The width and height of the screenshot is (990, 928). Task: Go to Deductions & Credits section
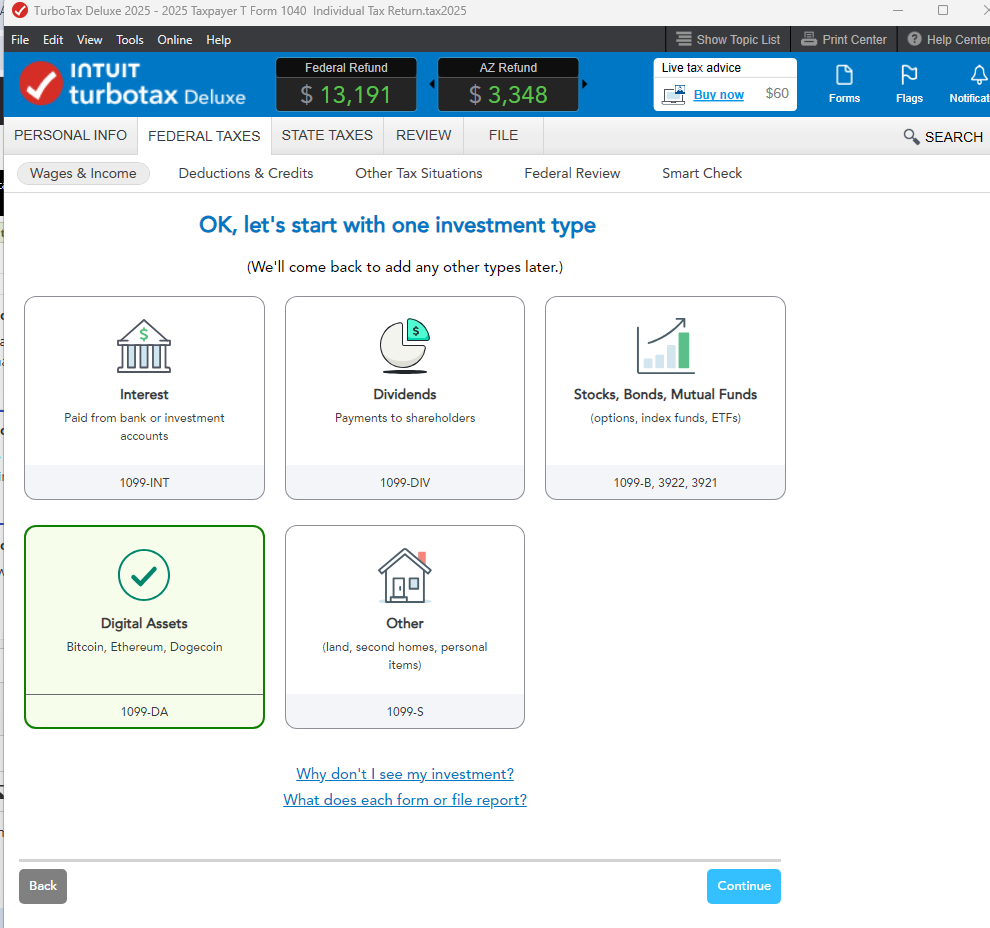click(246, 173)
